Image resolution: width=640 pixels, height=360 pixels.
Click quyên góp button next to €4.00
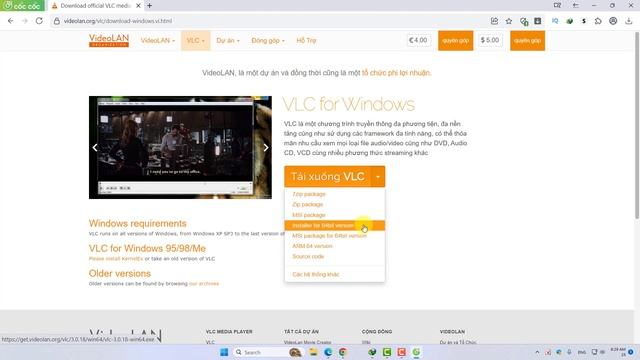click(x=456, y=40)
